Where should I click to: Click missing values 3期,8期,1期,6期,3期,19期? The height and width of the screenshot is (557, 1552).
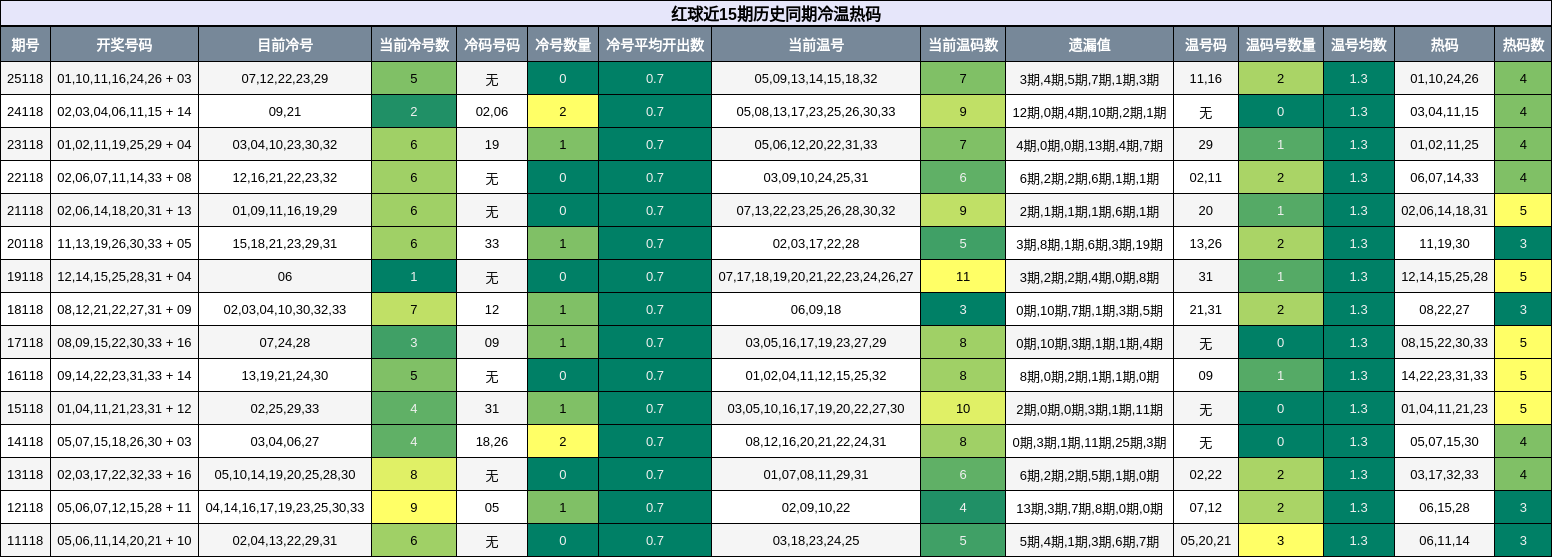tap(1089, 243)
